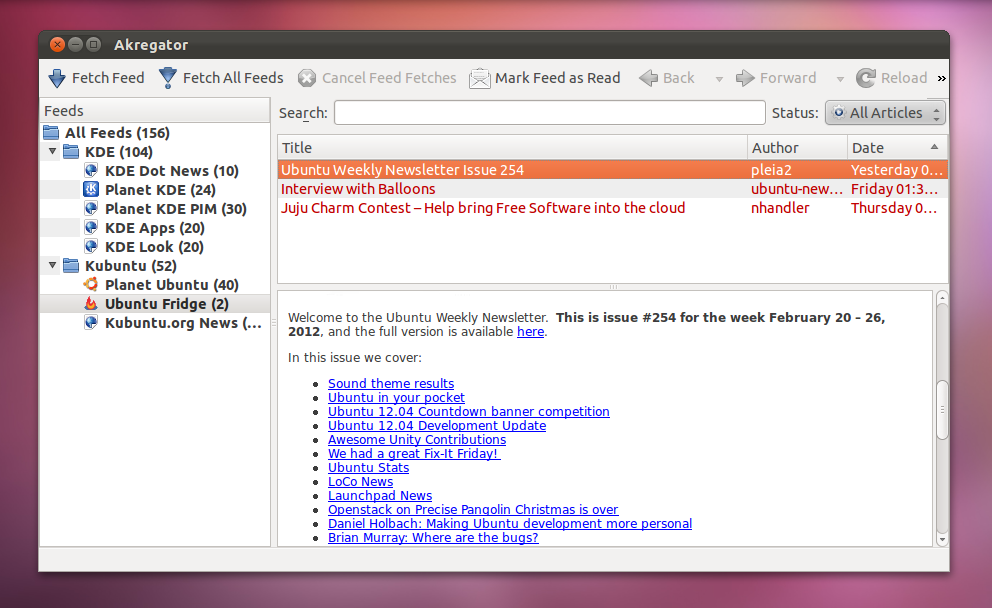This screenshot has height=608, width=992.
Task: Click the Mark Feed as Read envelope icon
Action: pyautogui.click(x=480, y=78)
